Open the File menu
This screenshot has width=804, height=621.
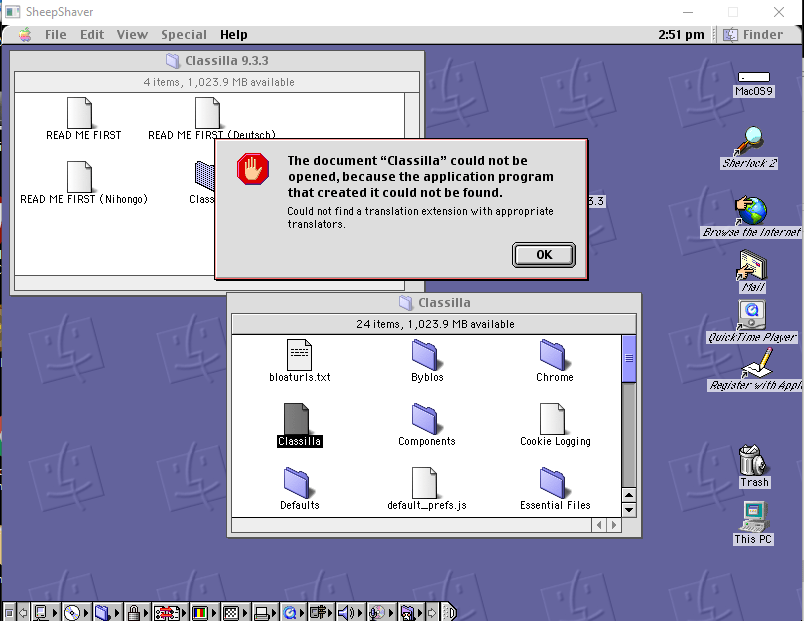click(55, 34)
